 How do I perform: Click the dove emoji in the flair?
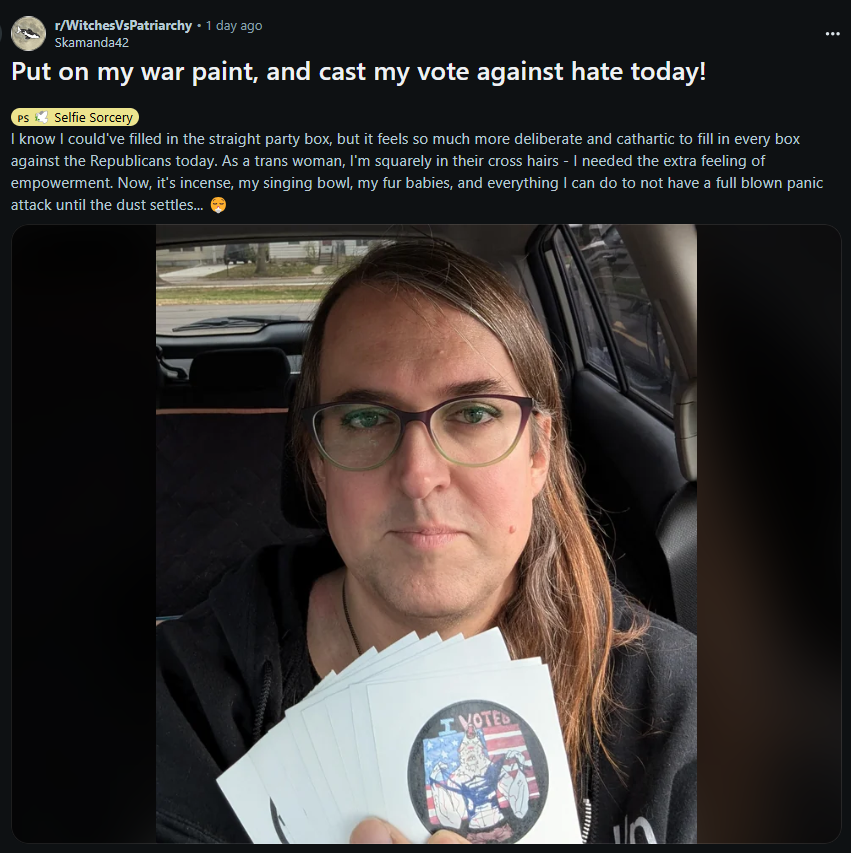41,118
